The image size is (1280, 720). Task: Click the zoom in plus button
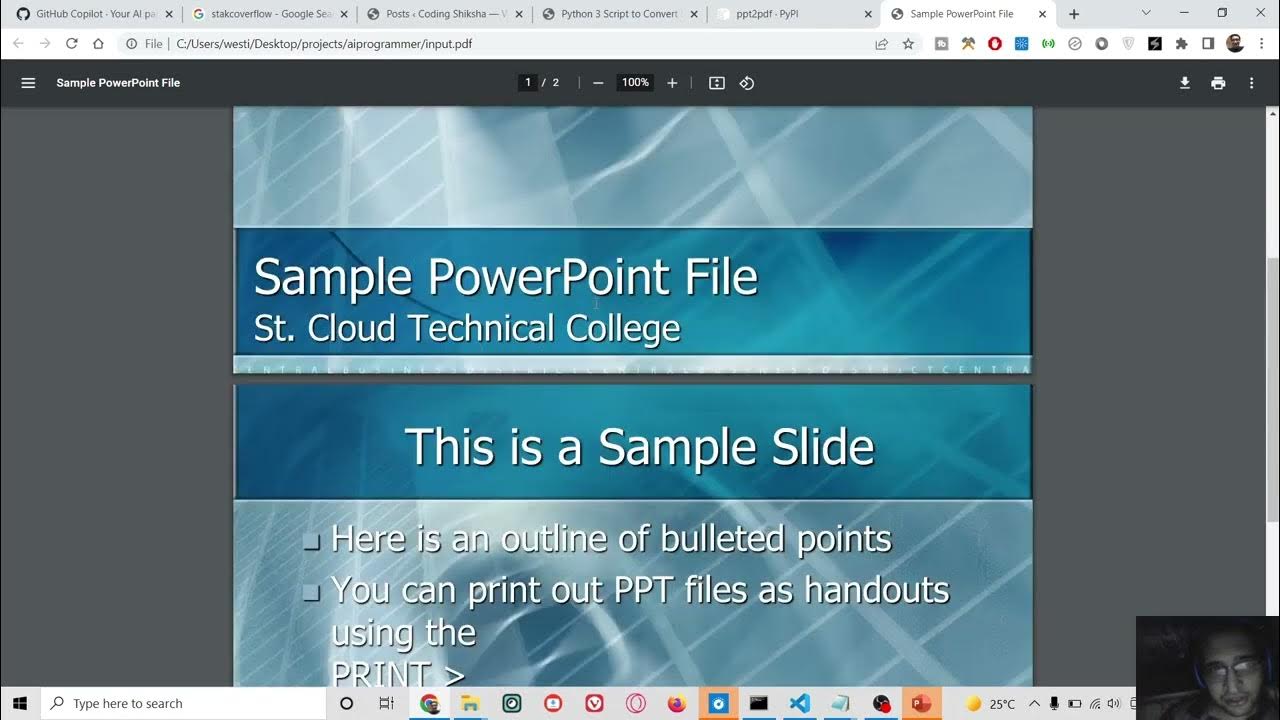672,83
